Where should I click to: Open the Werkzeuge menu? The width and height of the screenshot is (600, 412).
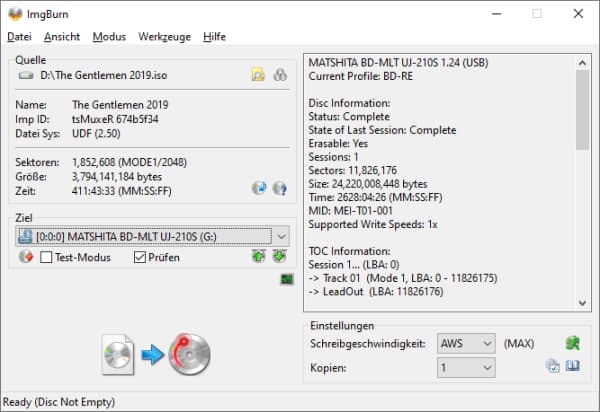click(165, 37)
